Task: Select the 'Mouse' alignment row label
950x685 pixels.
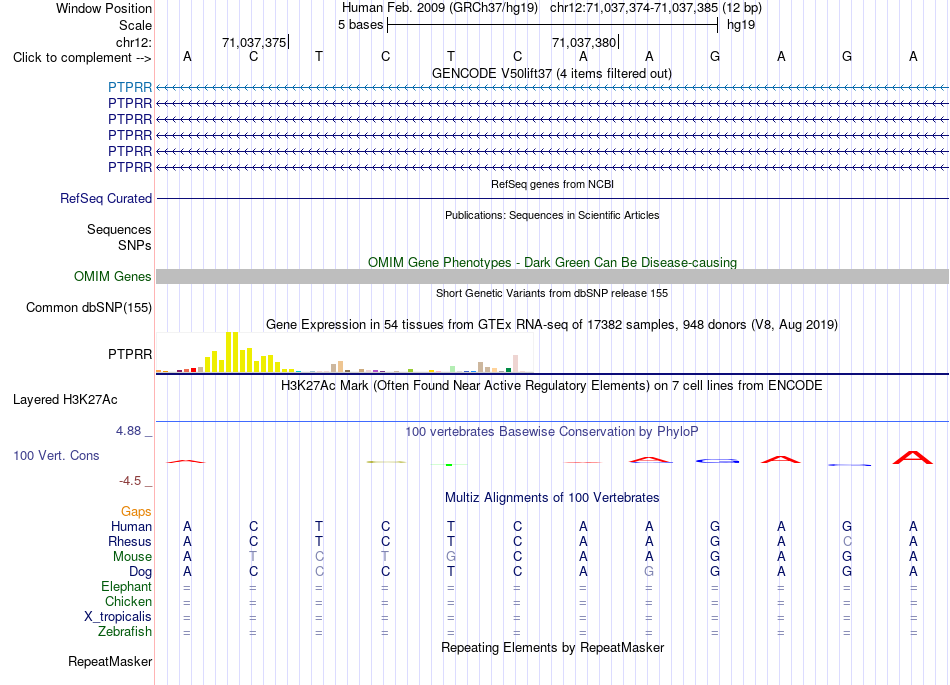Action: coord(132,557)
